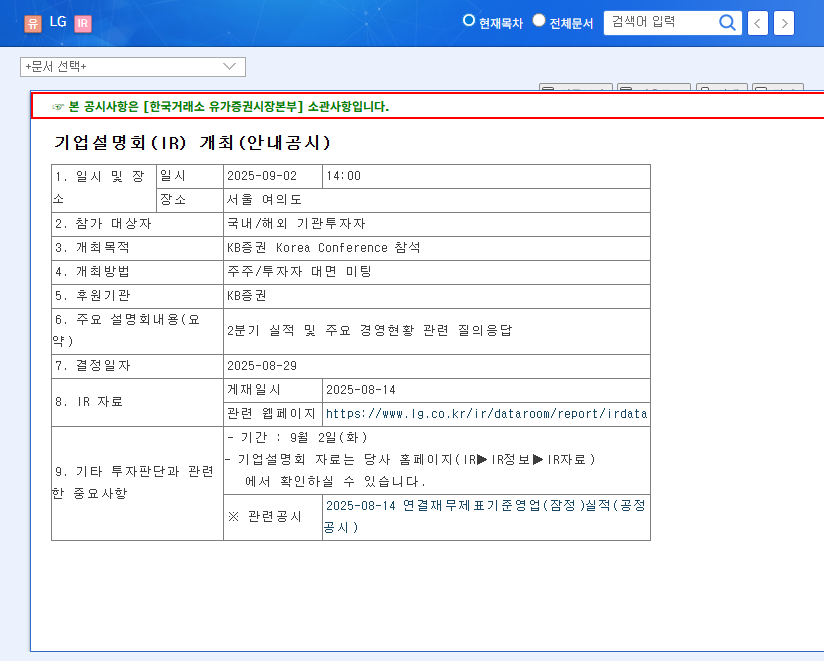Select the 전체문서 radio button
Viewport: 824px width, 661px height.
[539, 20]
